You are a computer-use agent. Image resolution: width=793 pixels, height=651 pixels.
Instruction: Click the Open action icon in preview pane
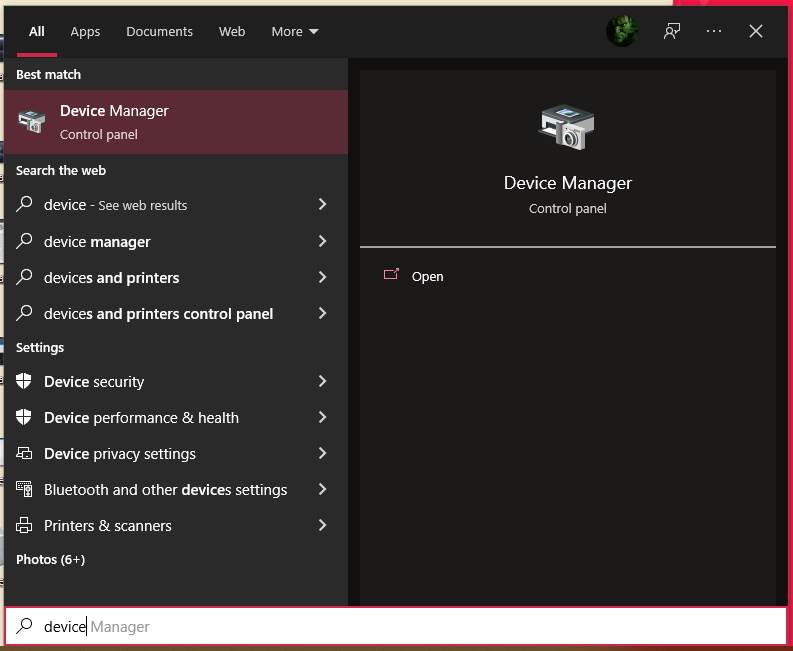coord(391,275)
